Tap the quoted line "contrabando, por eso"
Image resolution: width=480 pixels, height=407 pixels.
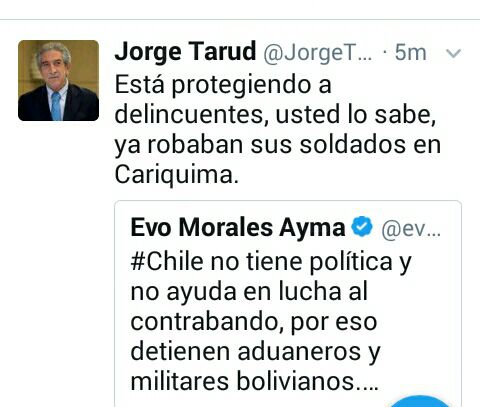tap(254, 322)
